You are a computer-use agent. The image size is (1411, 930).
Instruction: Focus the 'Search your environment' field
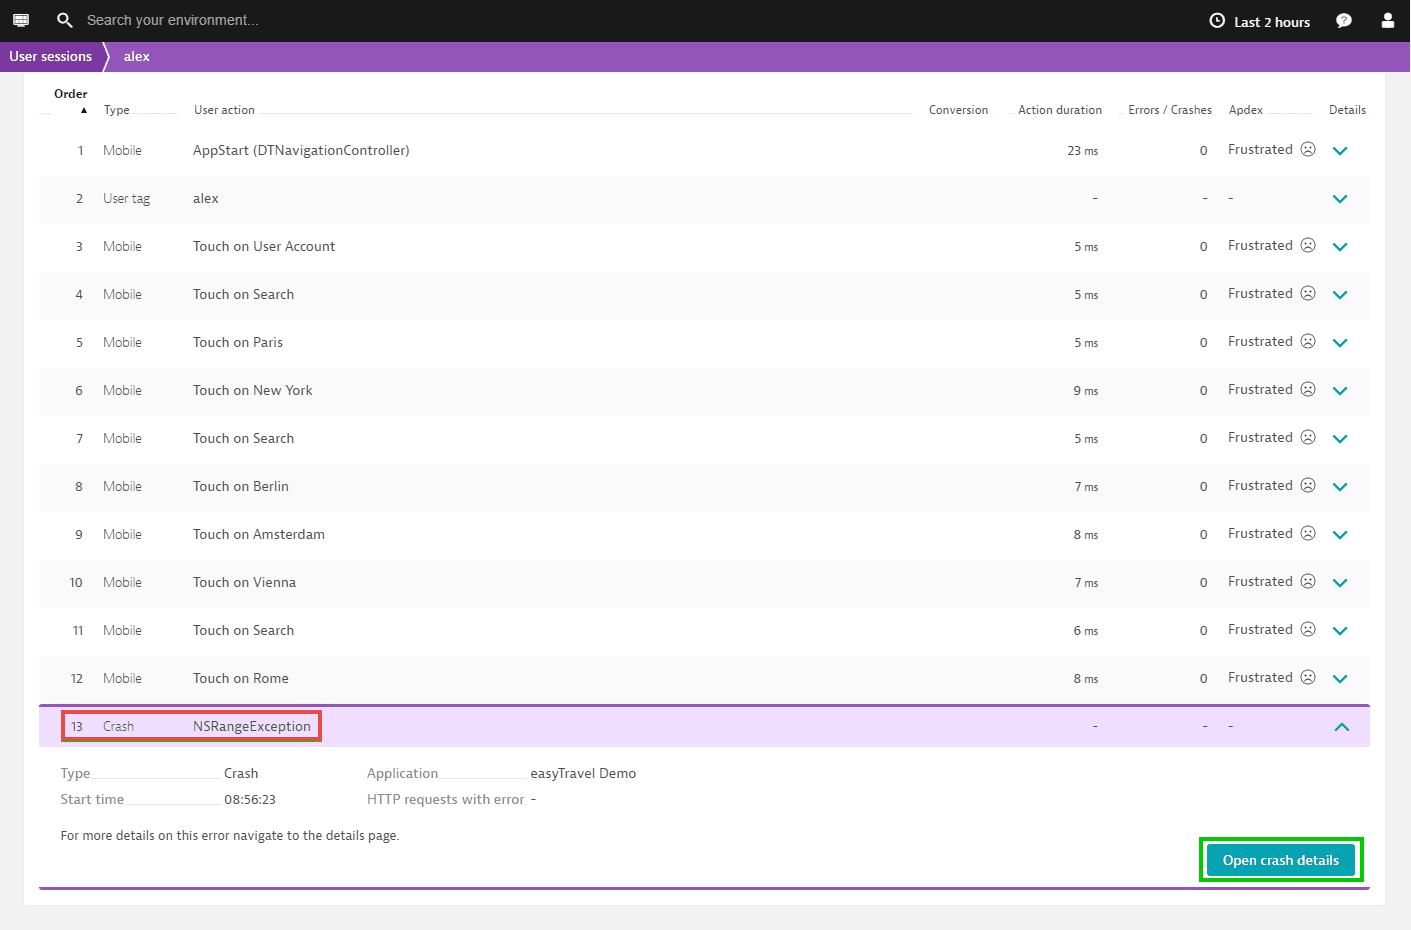click(x=172, y=20)
